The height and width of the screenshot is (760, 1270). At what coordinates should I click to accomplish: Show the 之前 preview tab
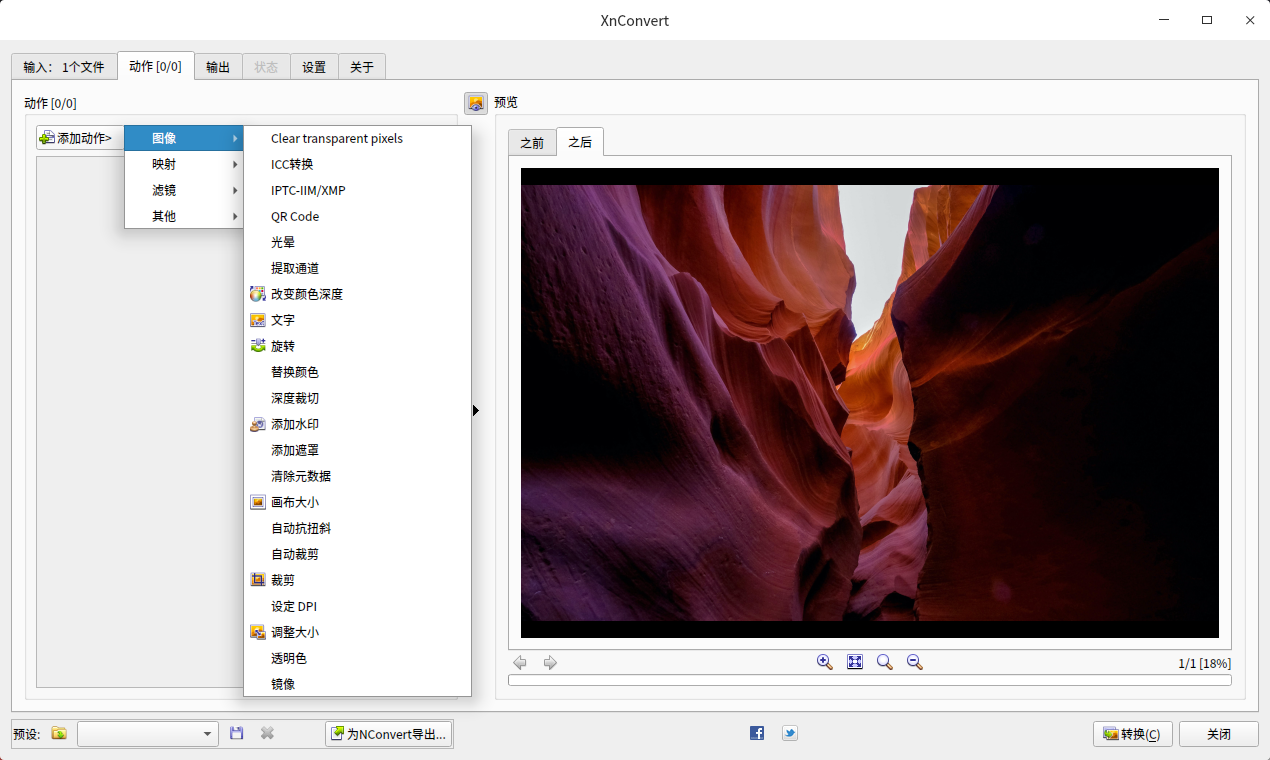(532, 143)
